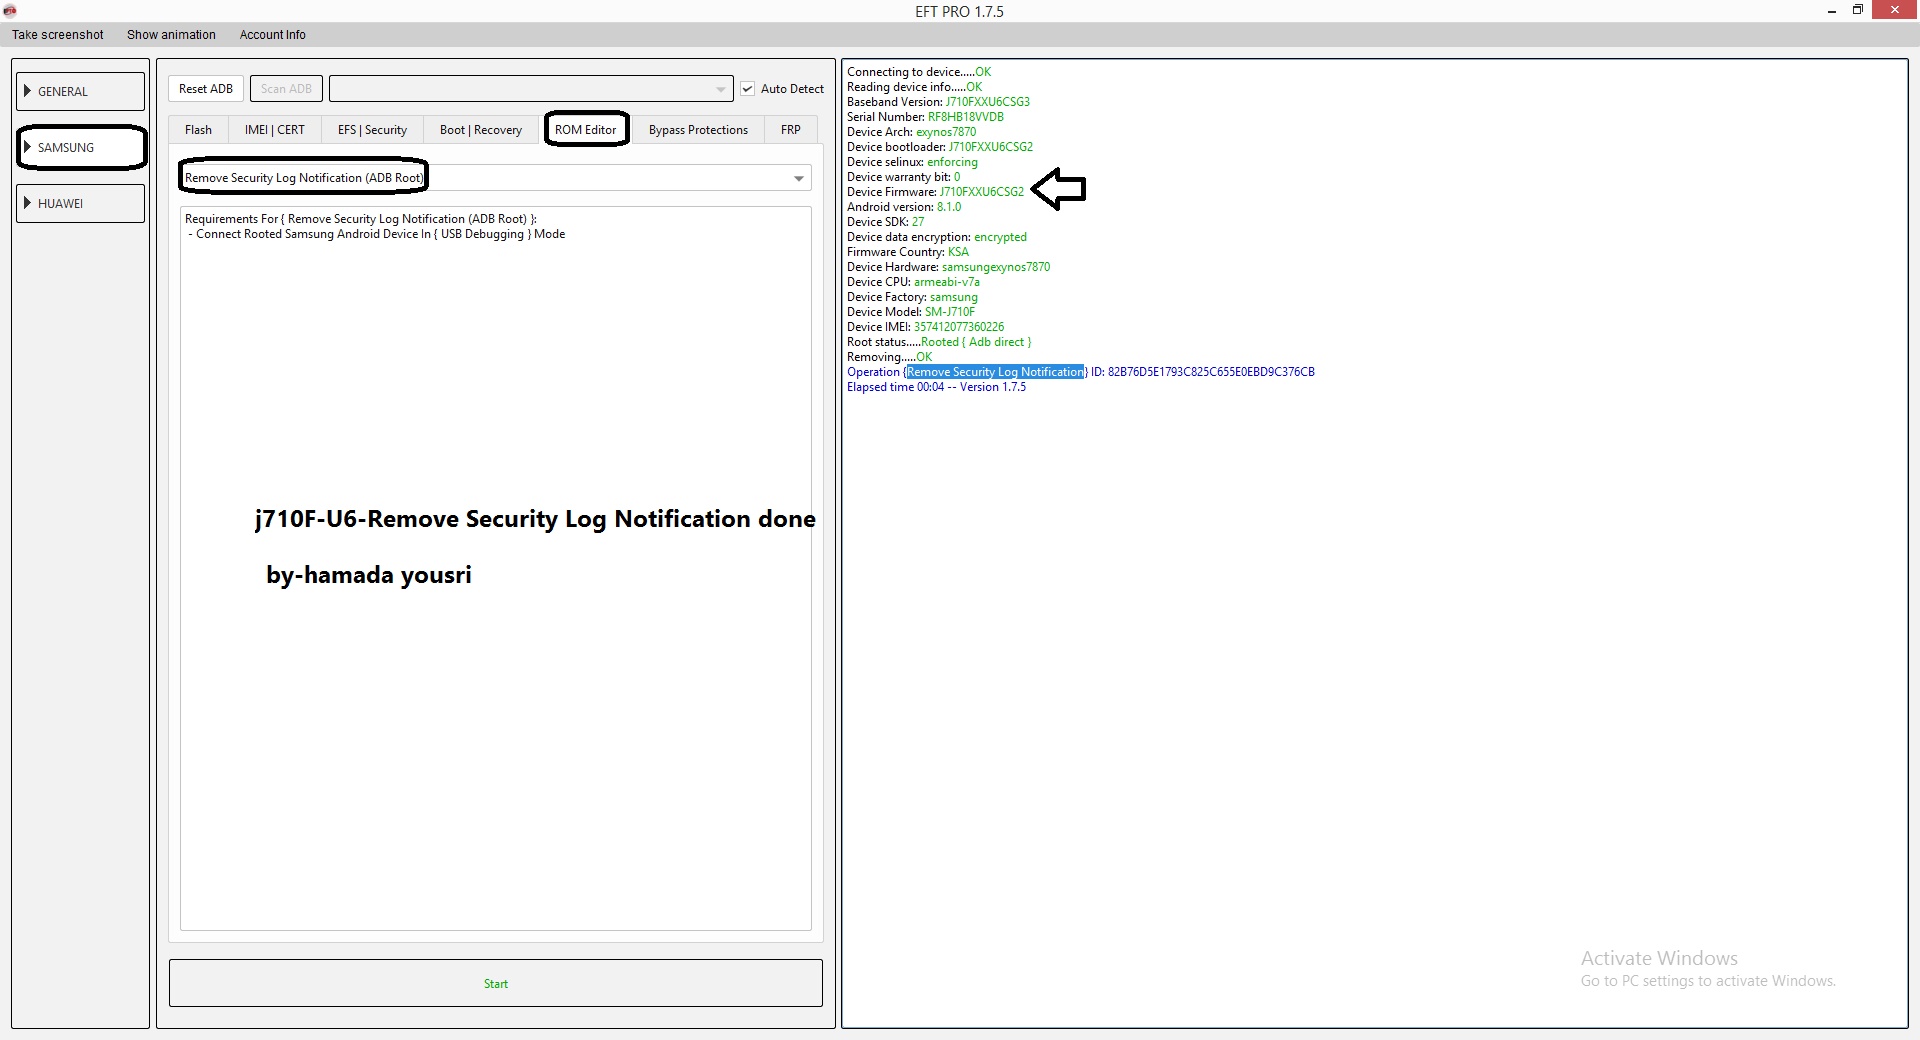The image size is (1920, 1040).
Task: Switch to the Bypass Protections tab
Action: 698,130
